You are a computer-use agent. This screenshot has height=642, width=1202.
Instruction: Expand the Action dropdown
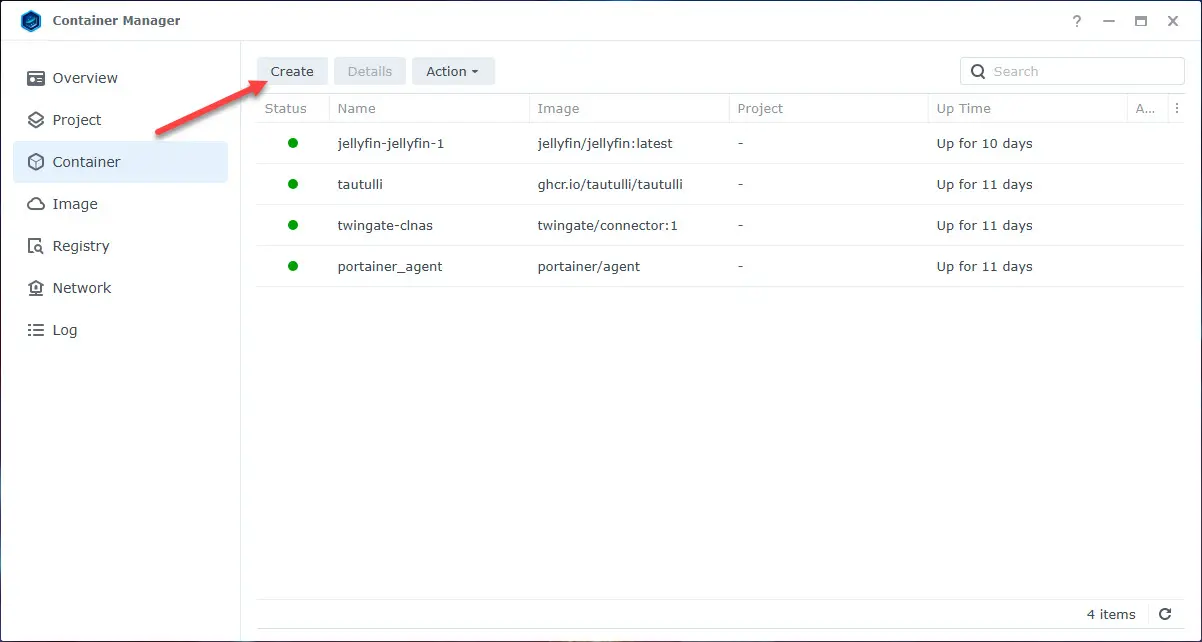pos(453,71)
